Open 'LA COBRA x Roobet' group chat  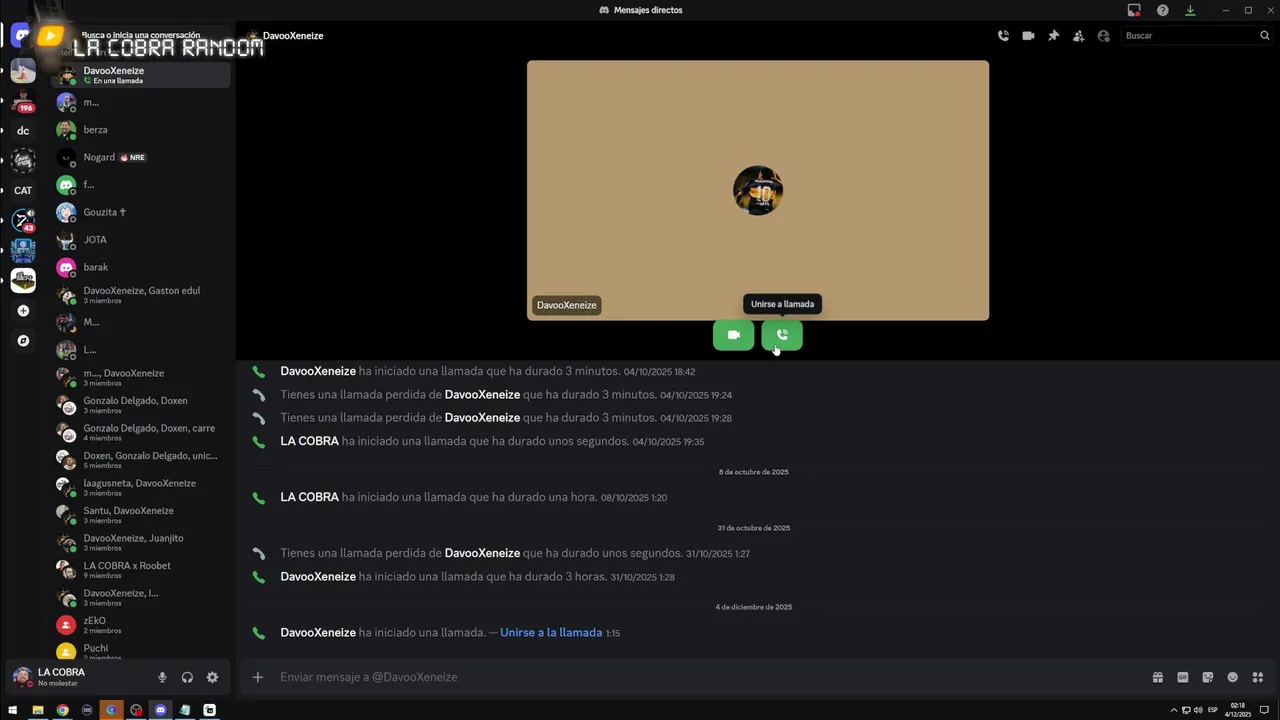141,570
